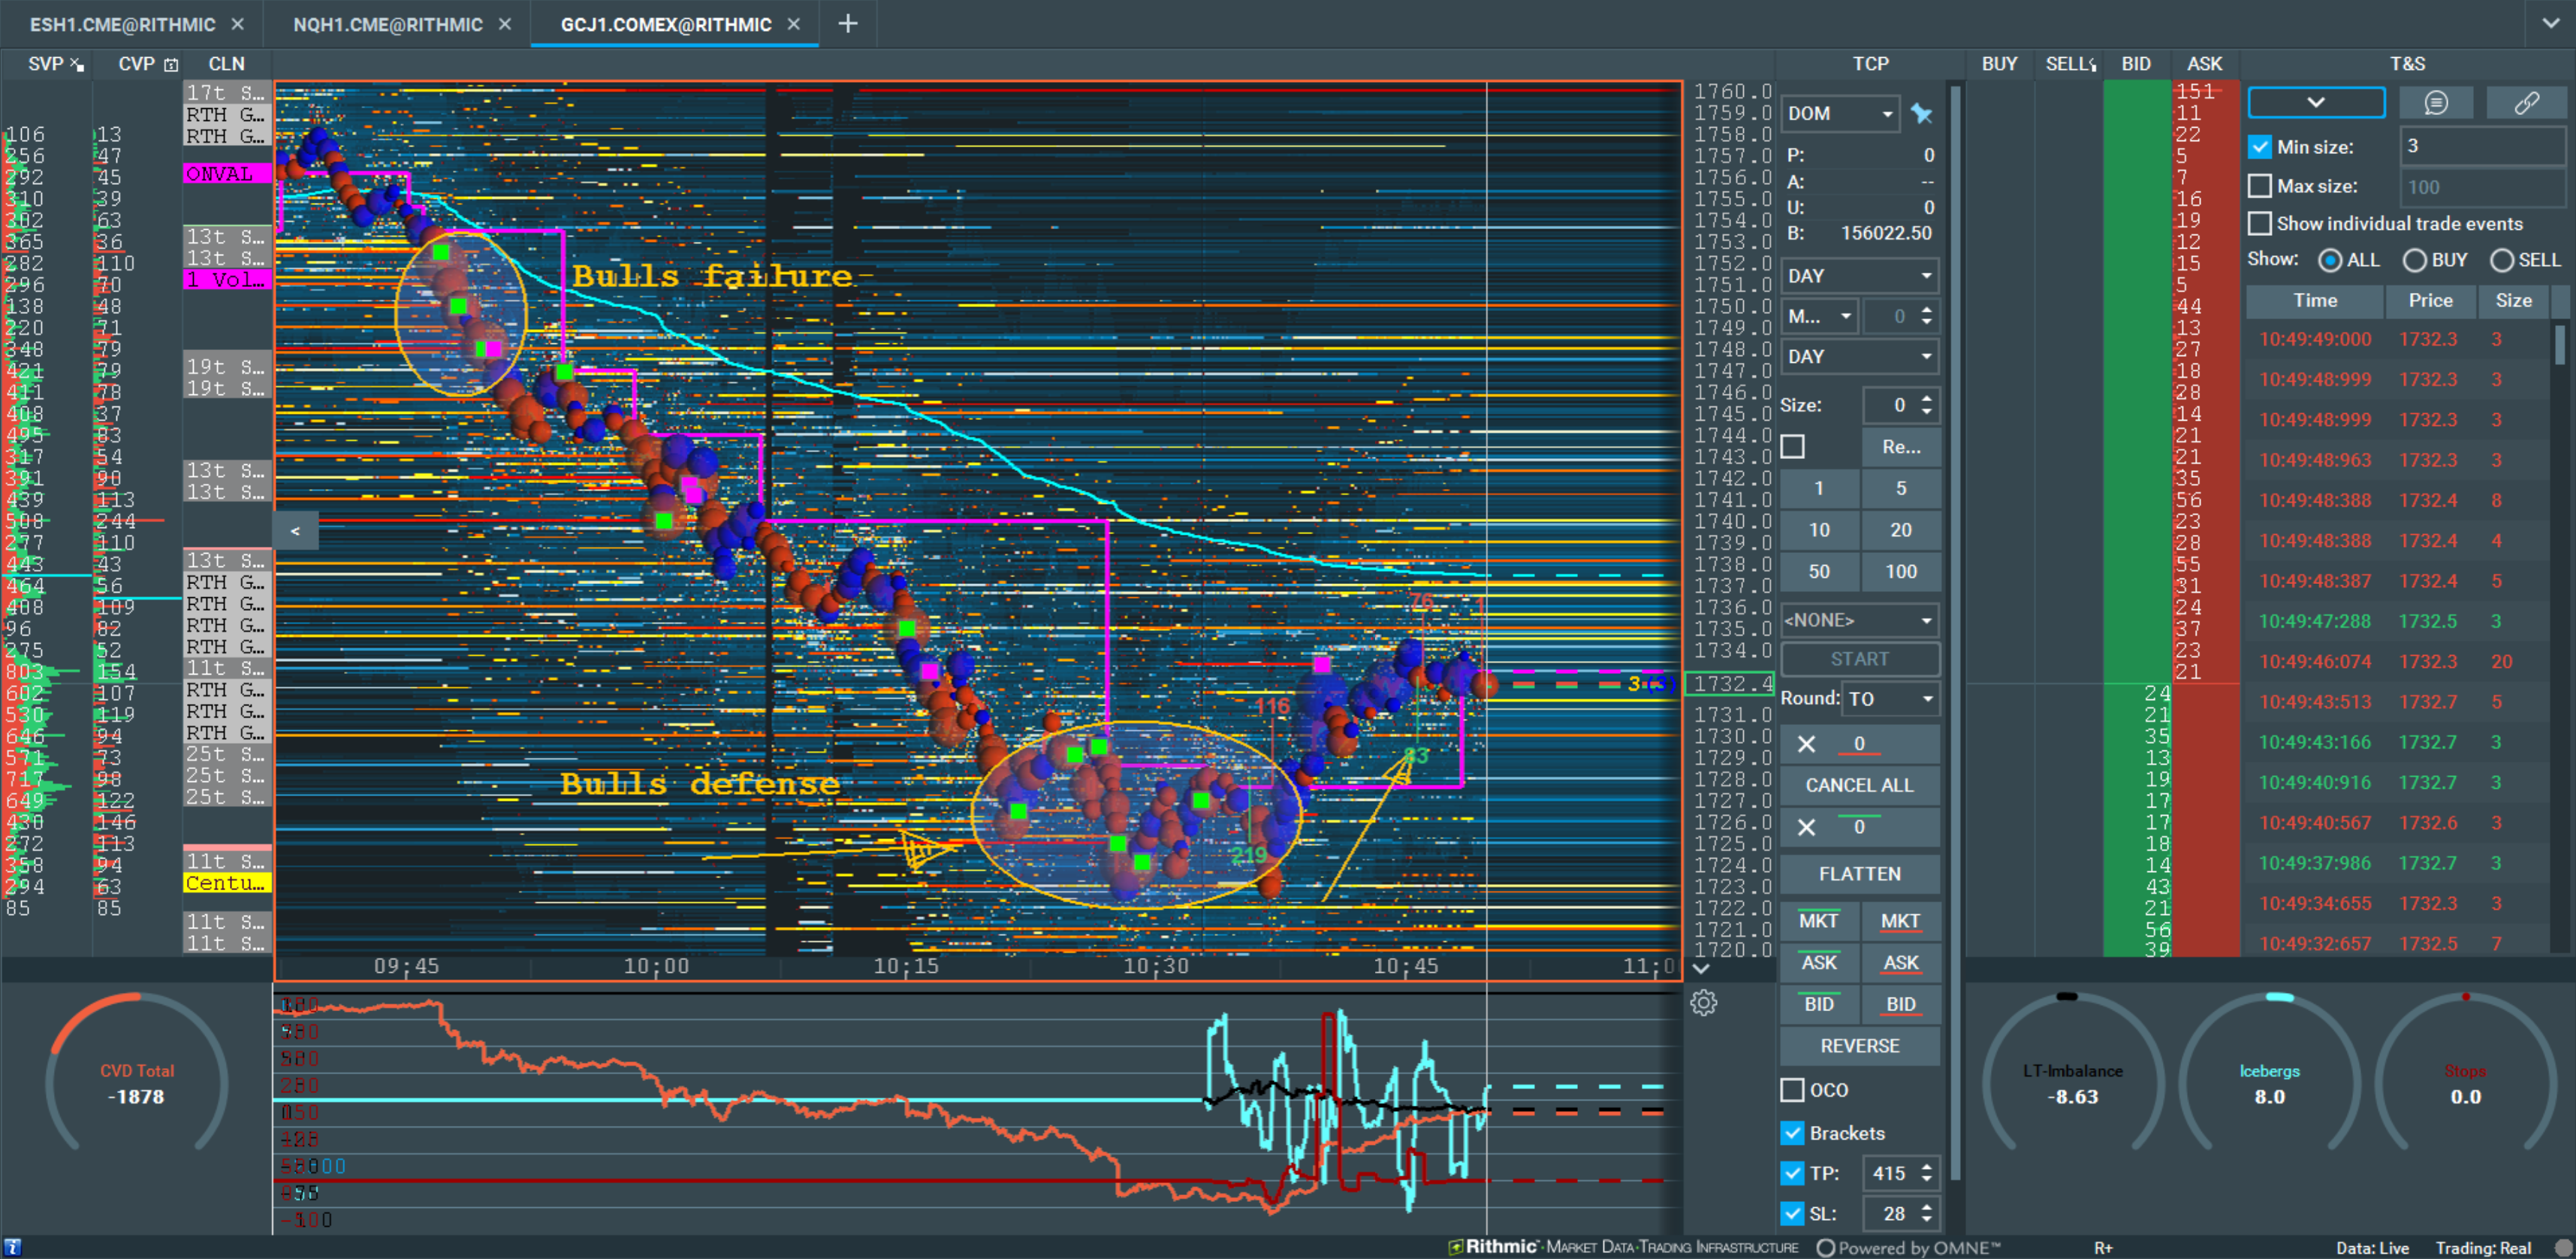Pin the TCP trading panel with the pushpin

tap(1921, 114)
